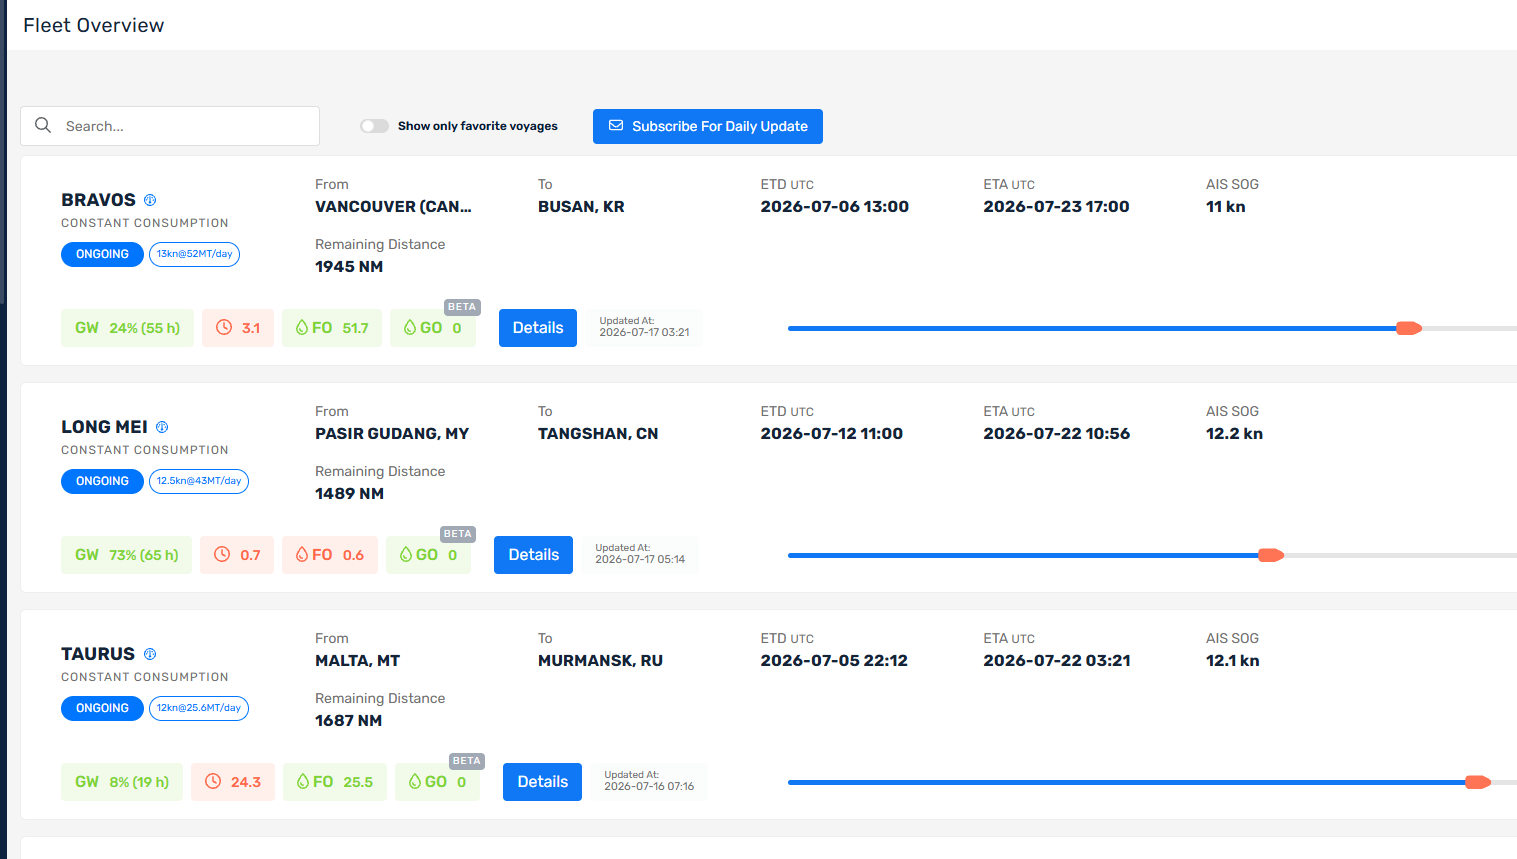Click the MURMANSK, RU destination
This screenshot has width=1517, height=859.
[600, 661]
